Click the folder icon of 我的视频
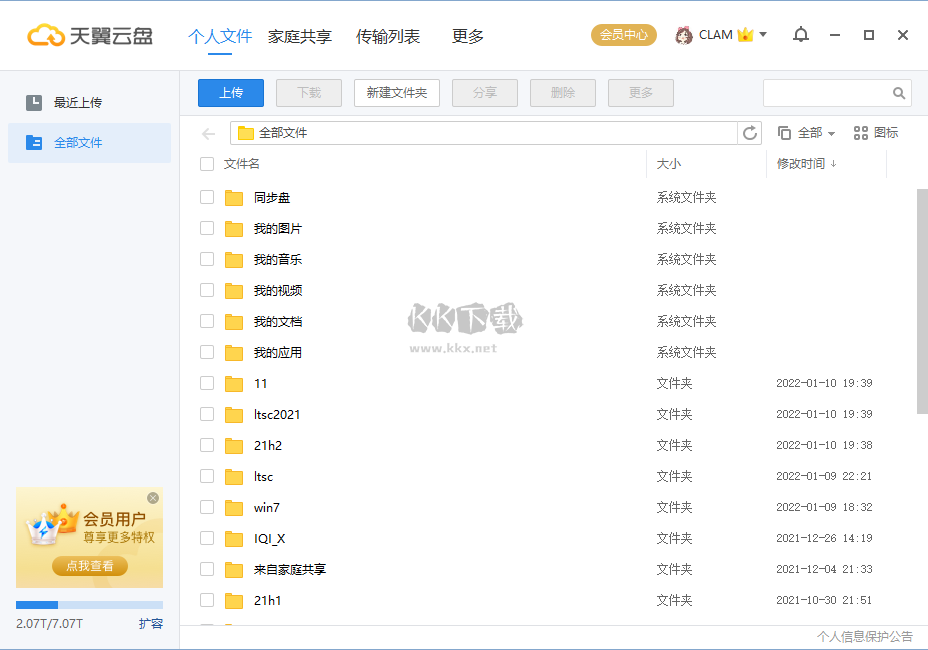 point(234,291)
